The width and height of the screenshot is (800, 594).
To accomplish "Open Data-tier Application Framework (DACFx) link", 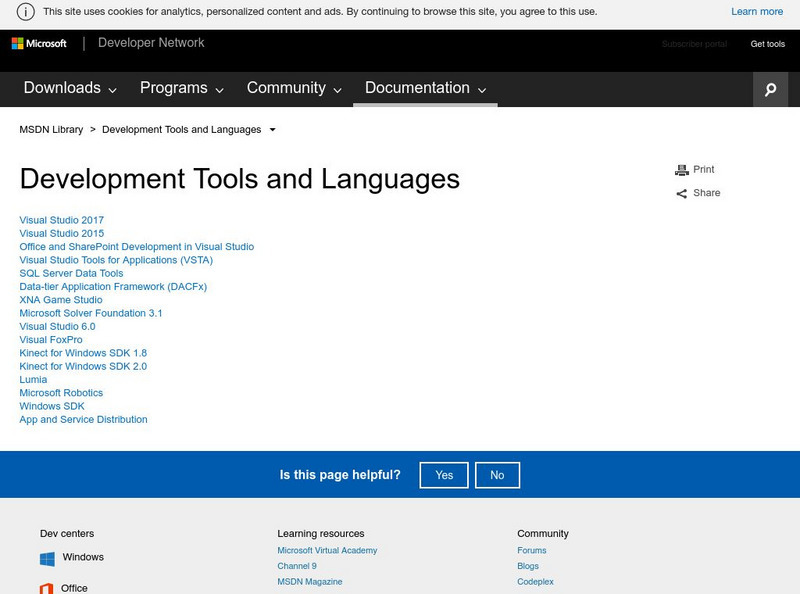I will [x=113, y=286].
